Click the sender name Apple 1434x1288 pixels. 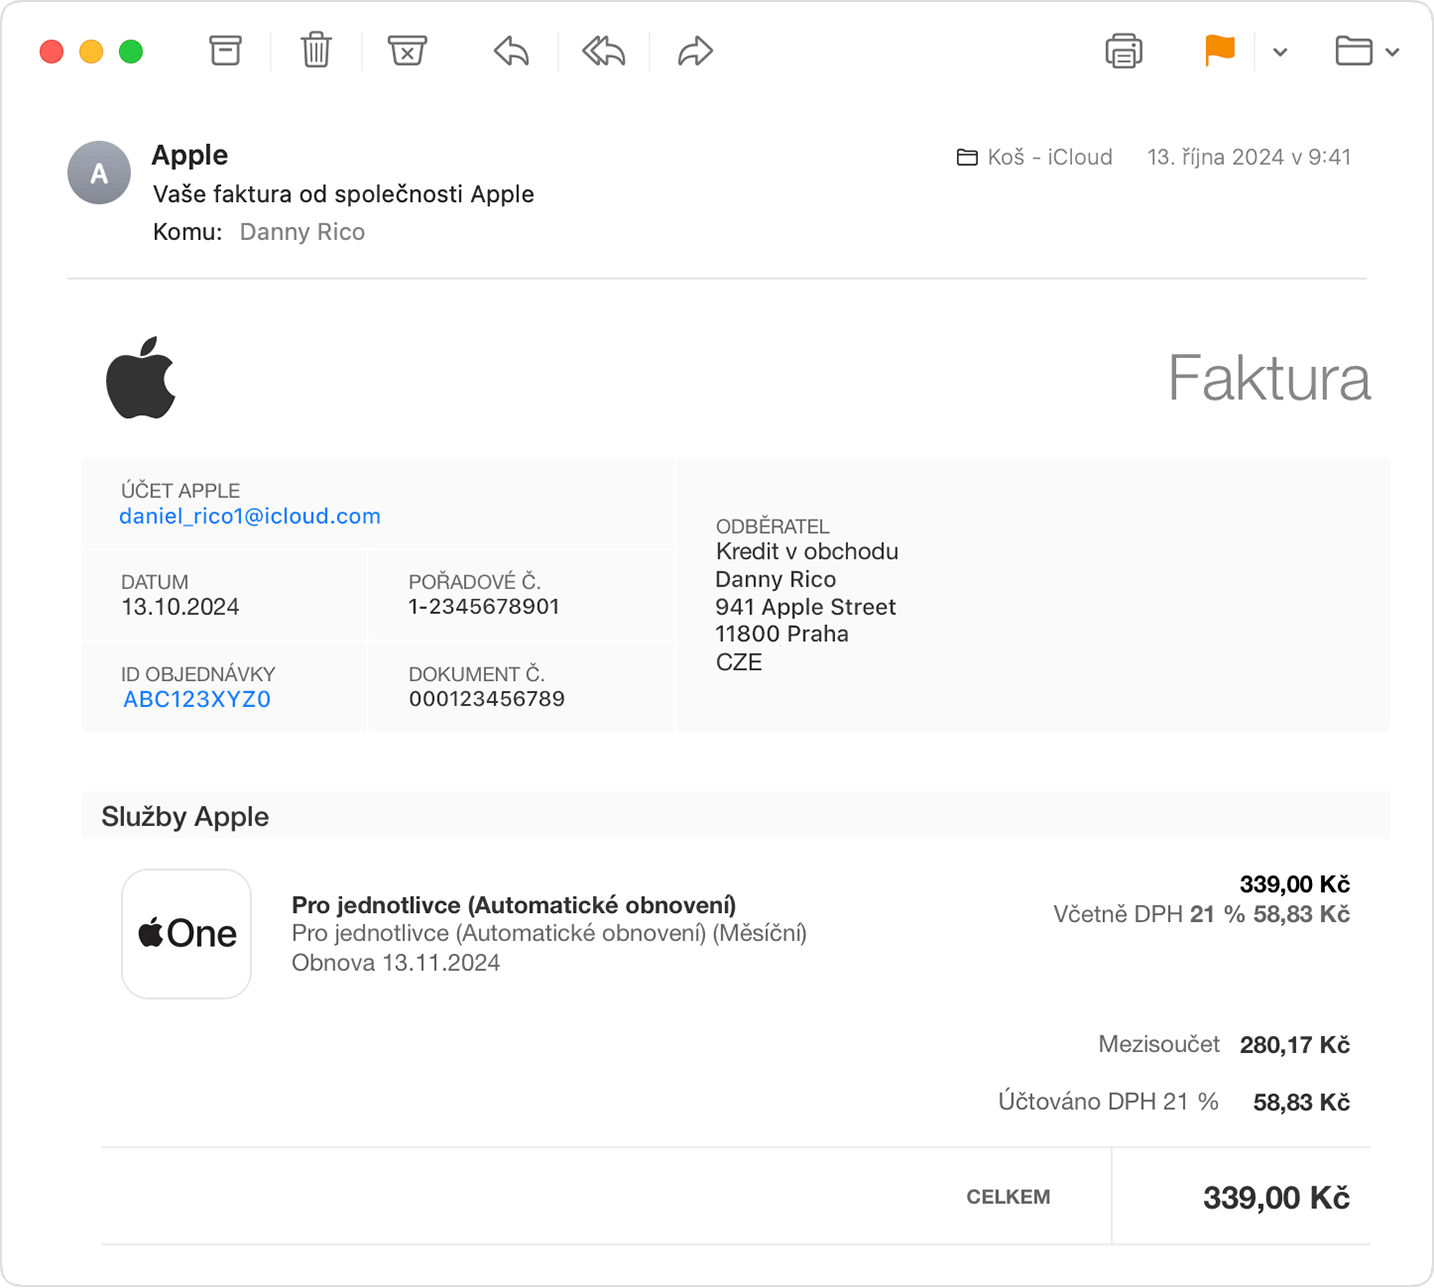point(190,155)
